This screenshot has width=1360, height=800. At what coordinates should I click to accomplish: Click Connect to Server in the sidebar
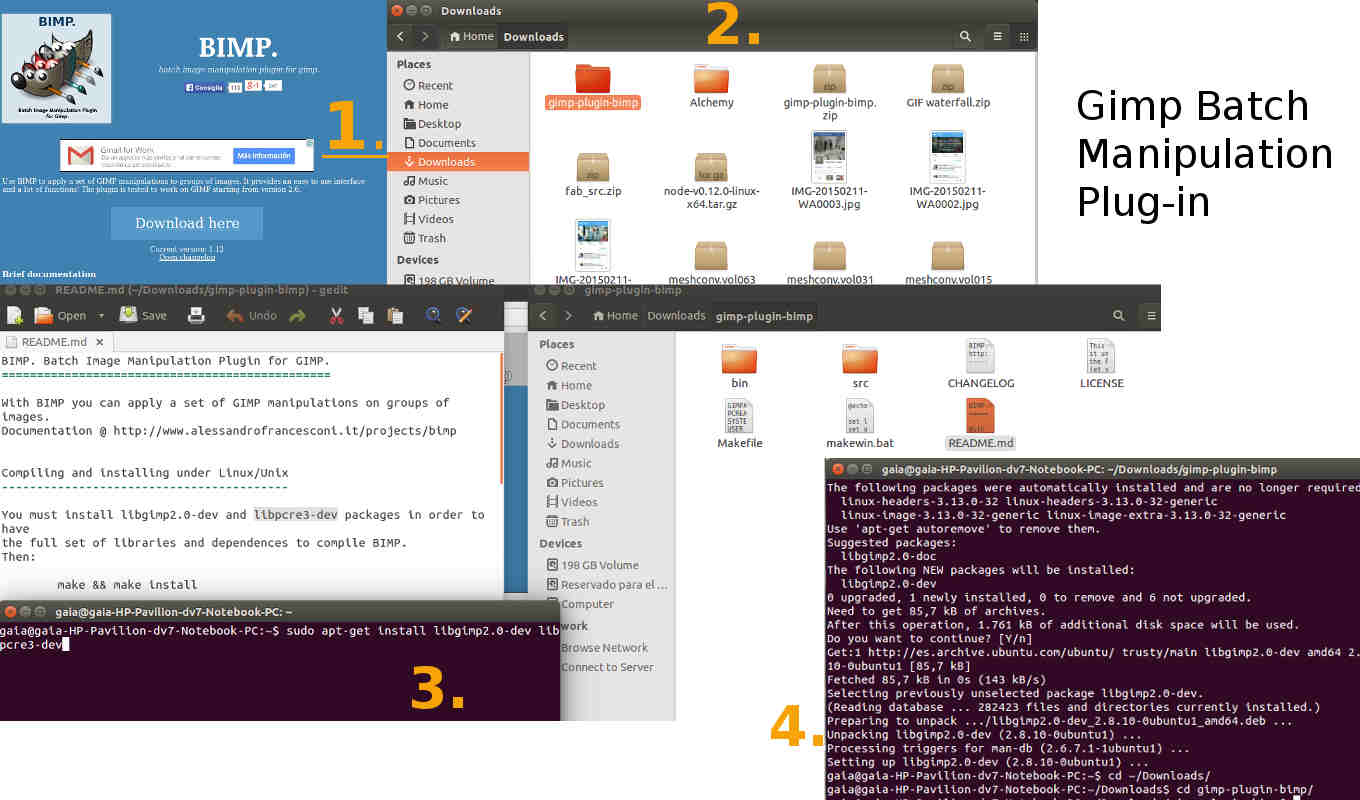point(607,667)
